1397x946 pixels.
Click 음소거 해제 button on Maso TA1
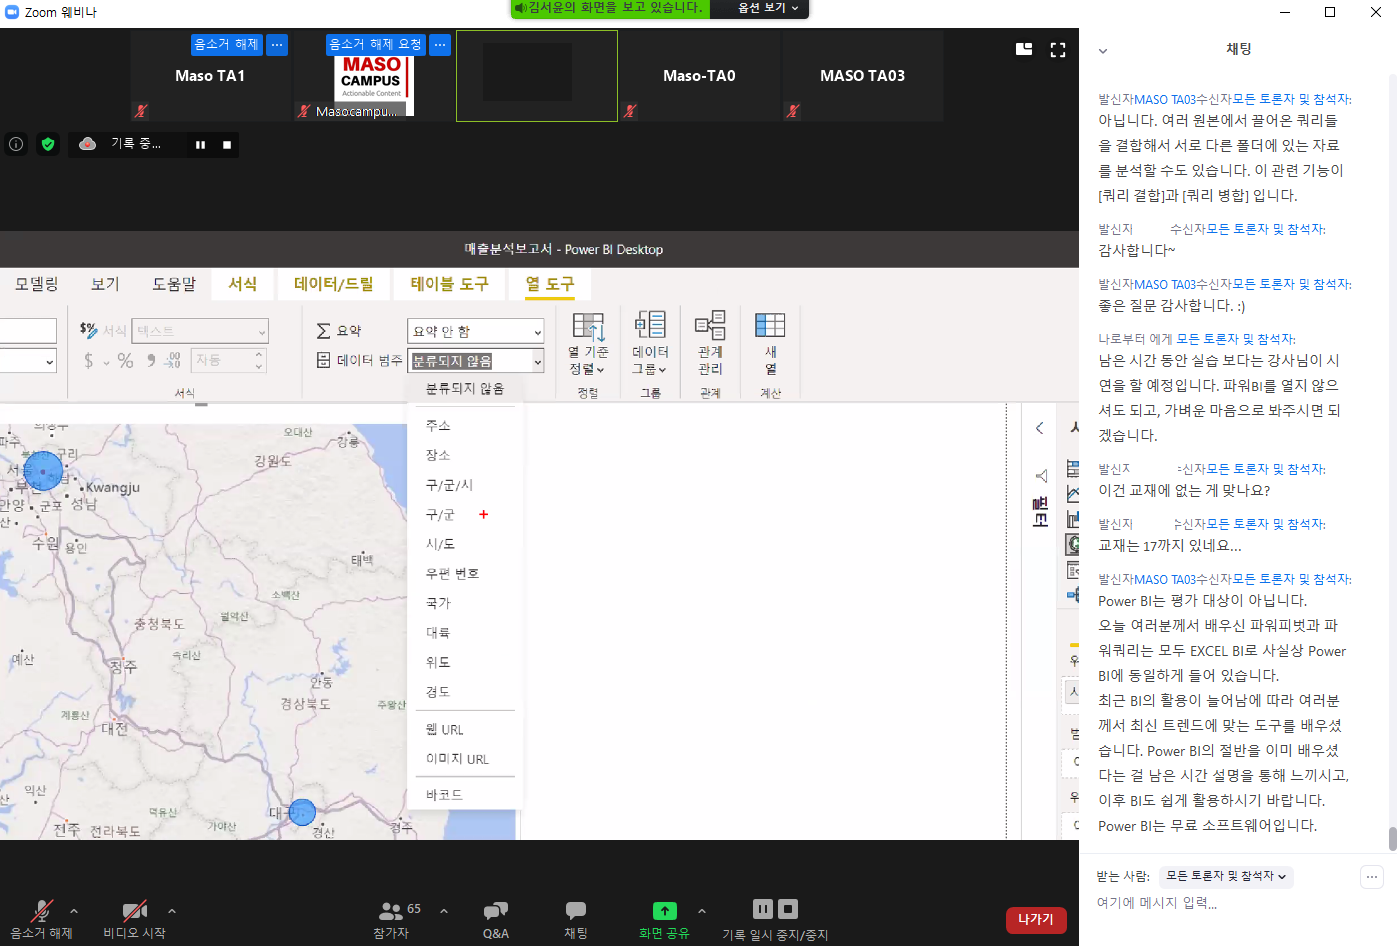pos(226,45)
